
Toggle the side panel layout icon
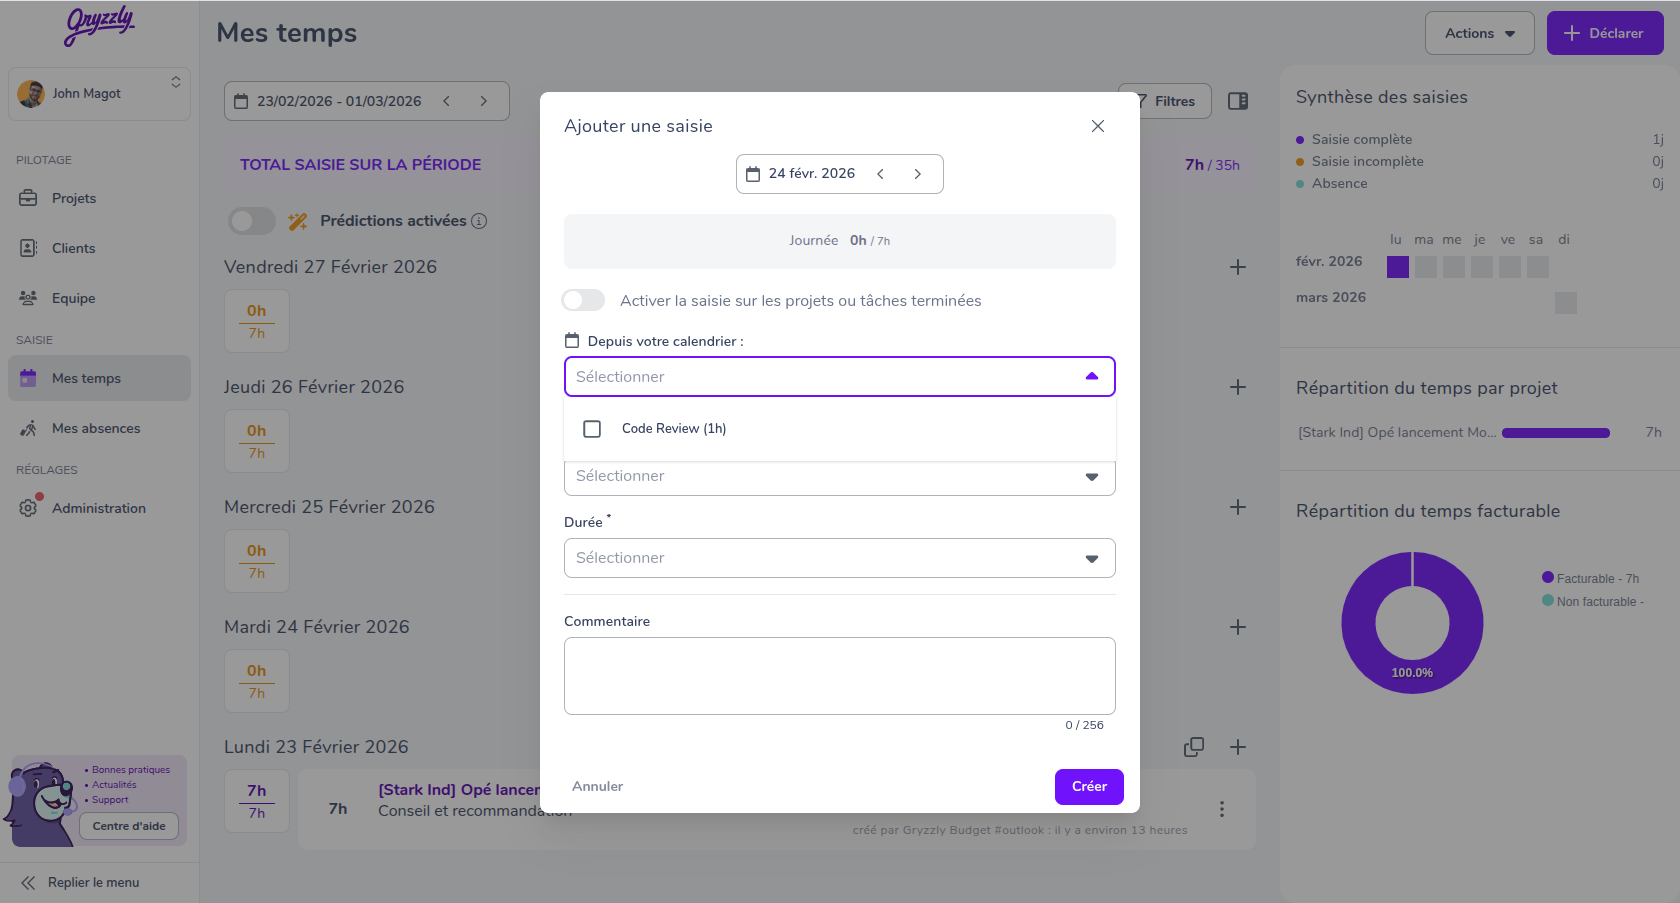click(1238, 101)
